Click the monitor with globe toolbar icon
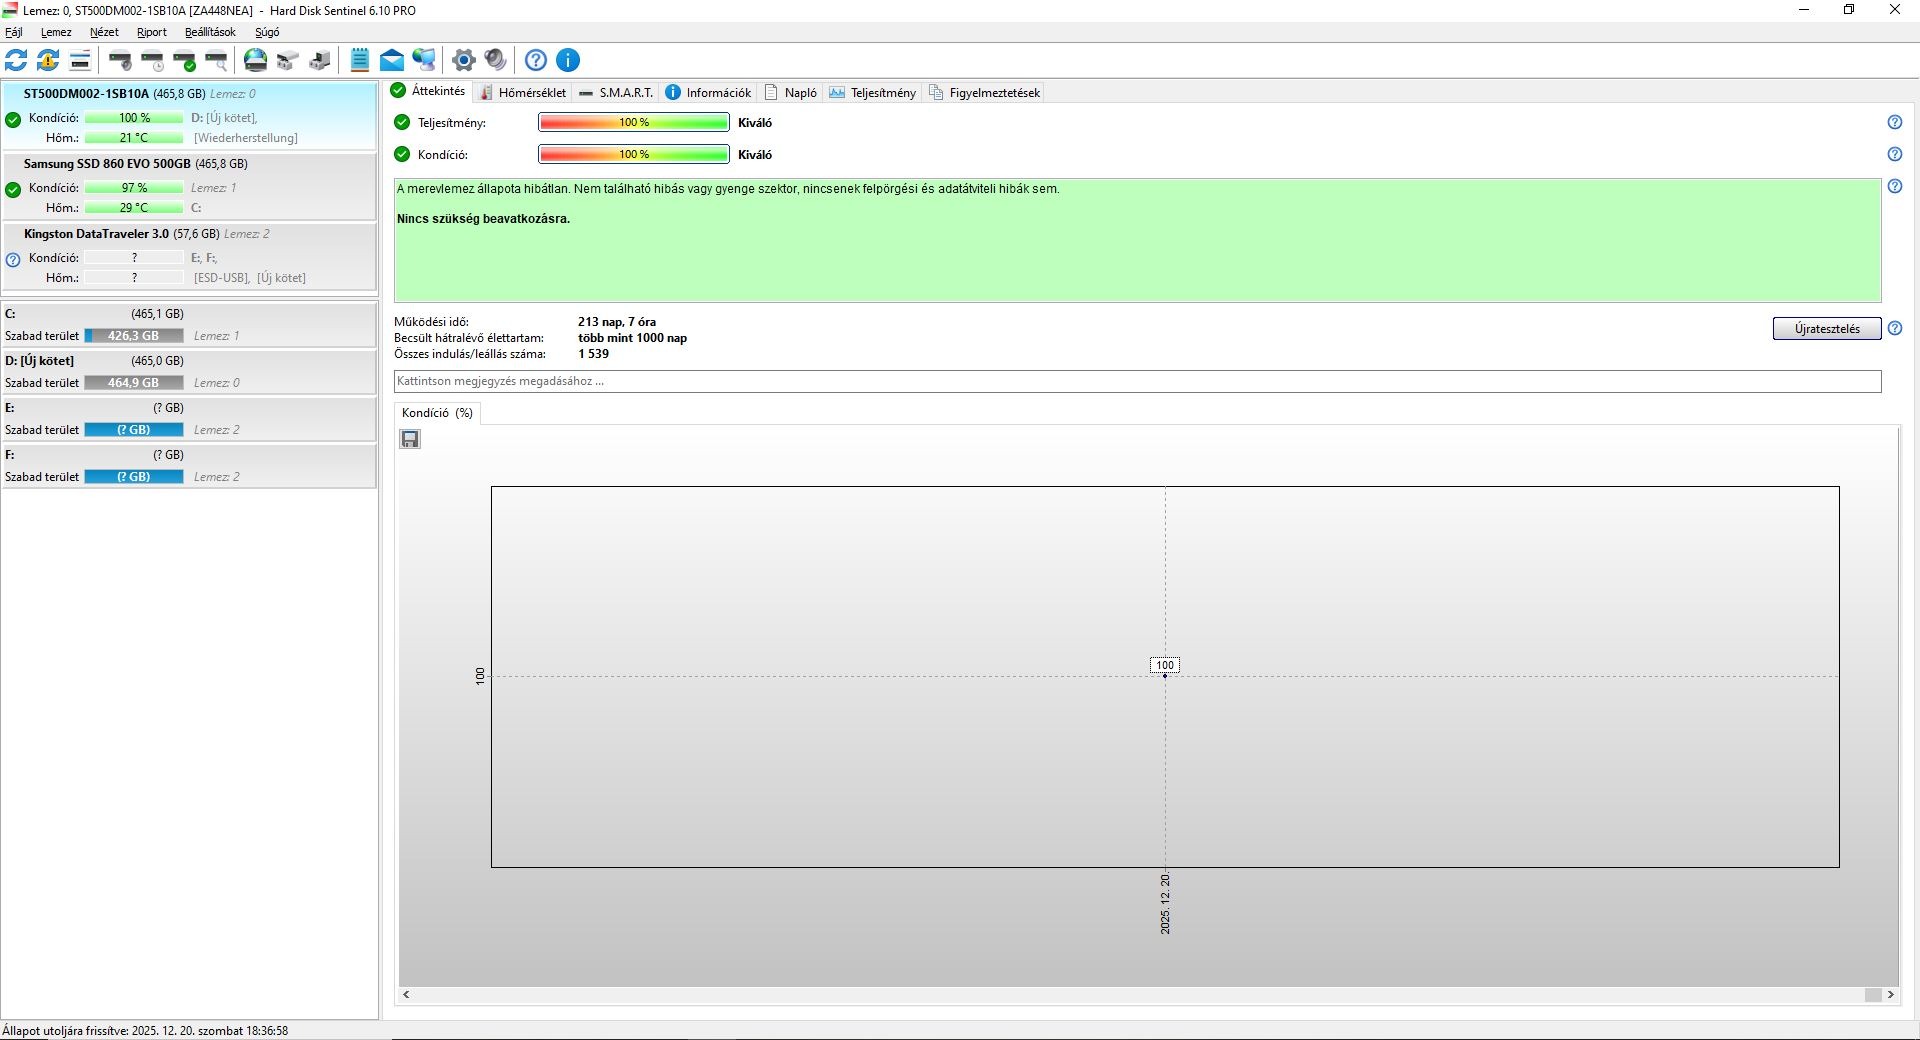This screenshot has height=1040, width=1920. tap(424, 60)
